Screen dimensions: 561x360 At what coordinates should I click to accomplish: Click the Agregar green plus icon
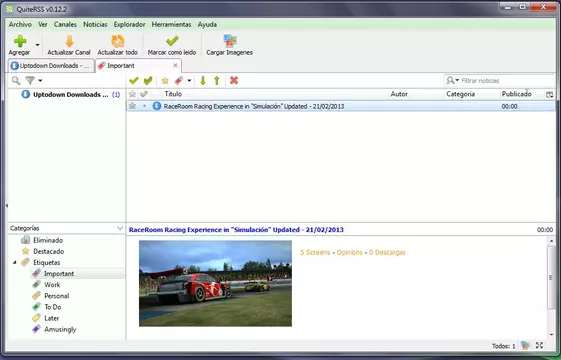click(20, 41)
